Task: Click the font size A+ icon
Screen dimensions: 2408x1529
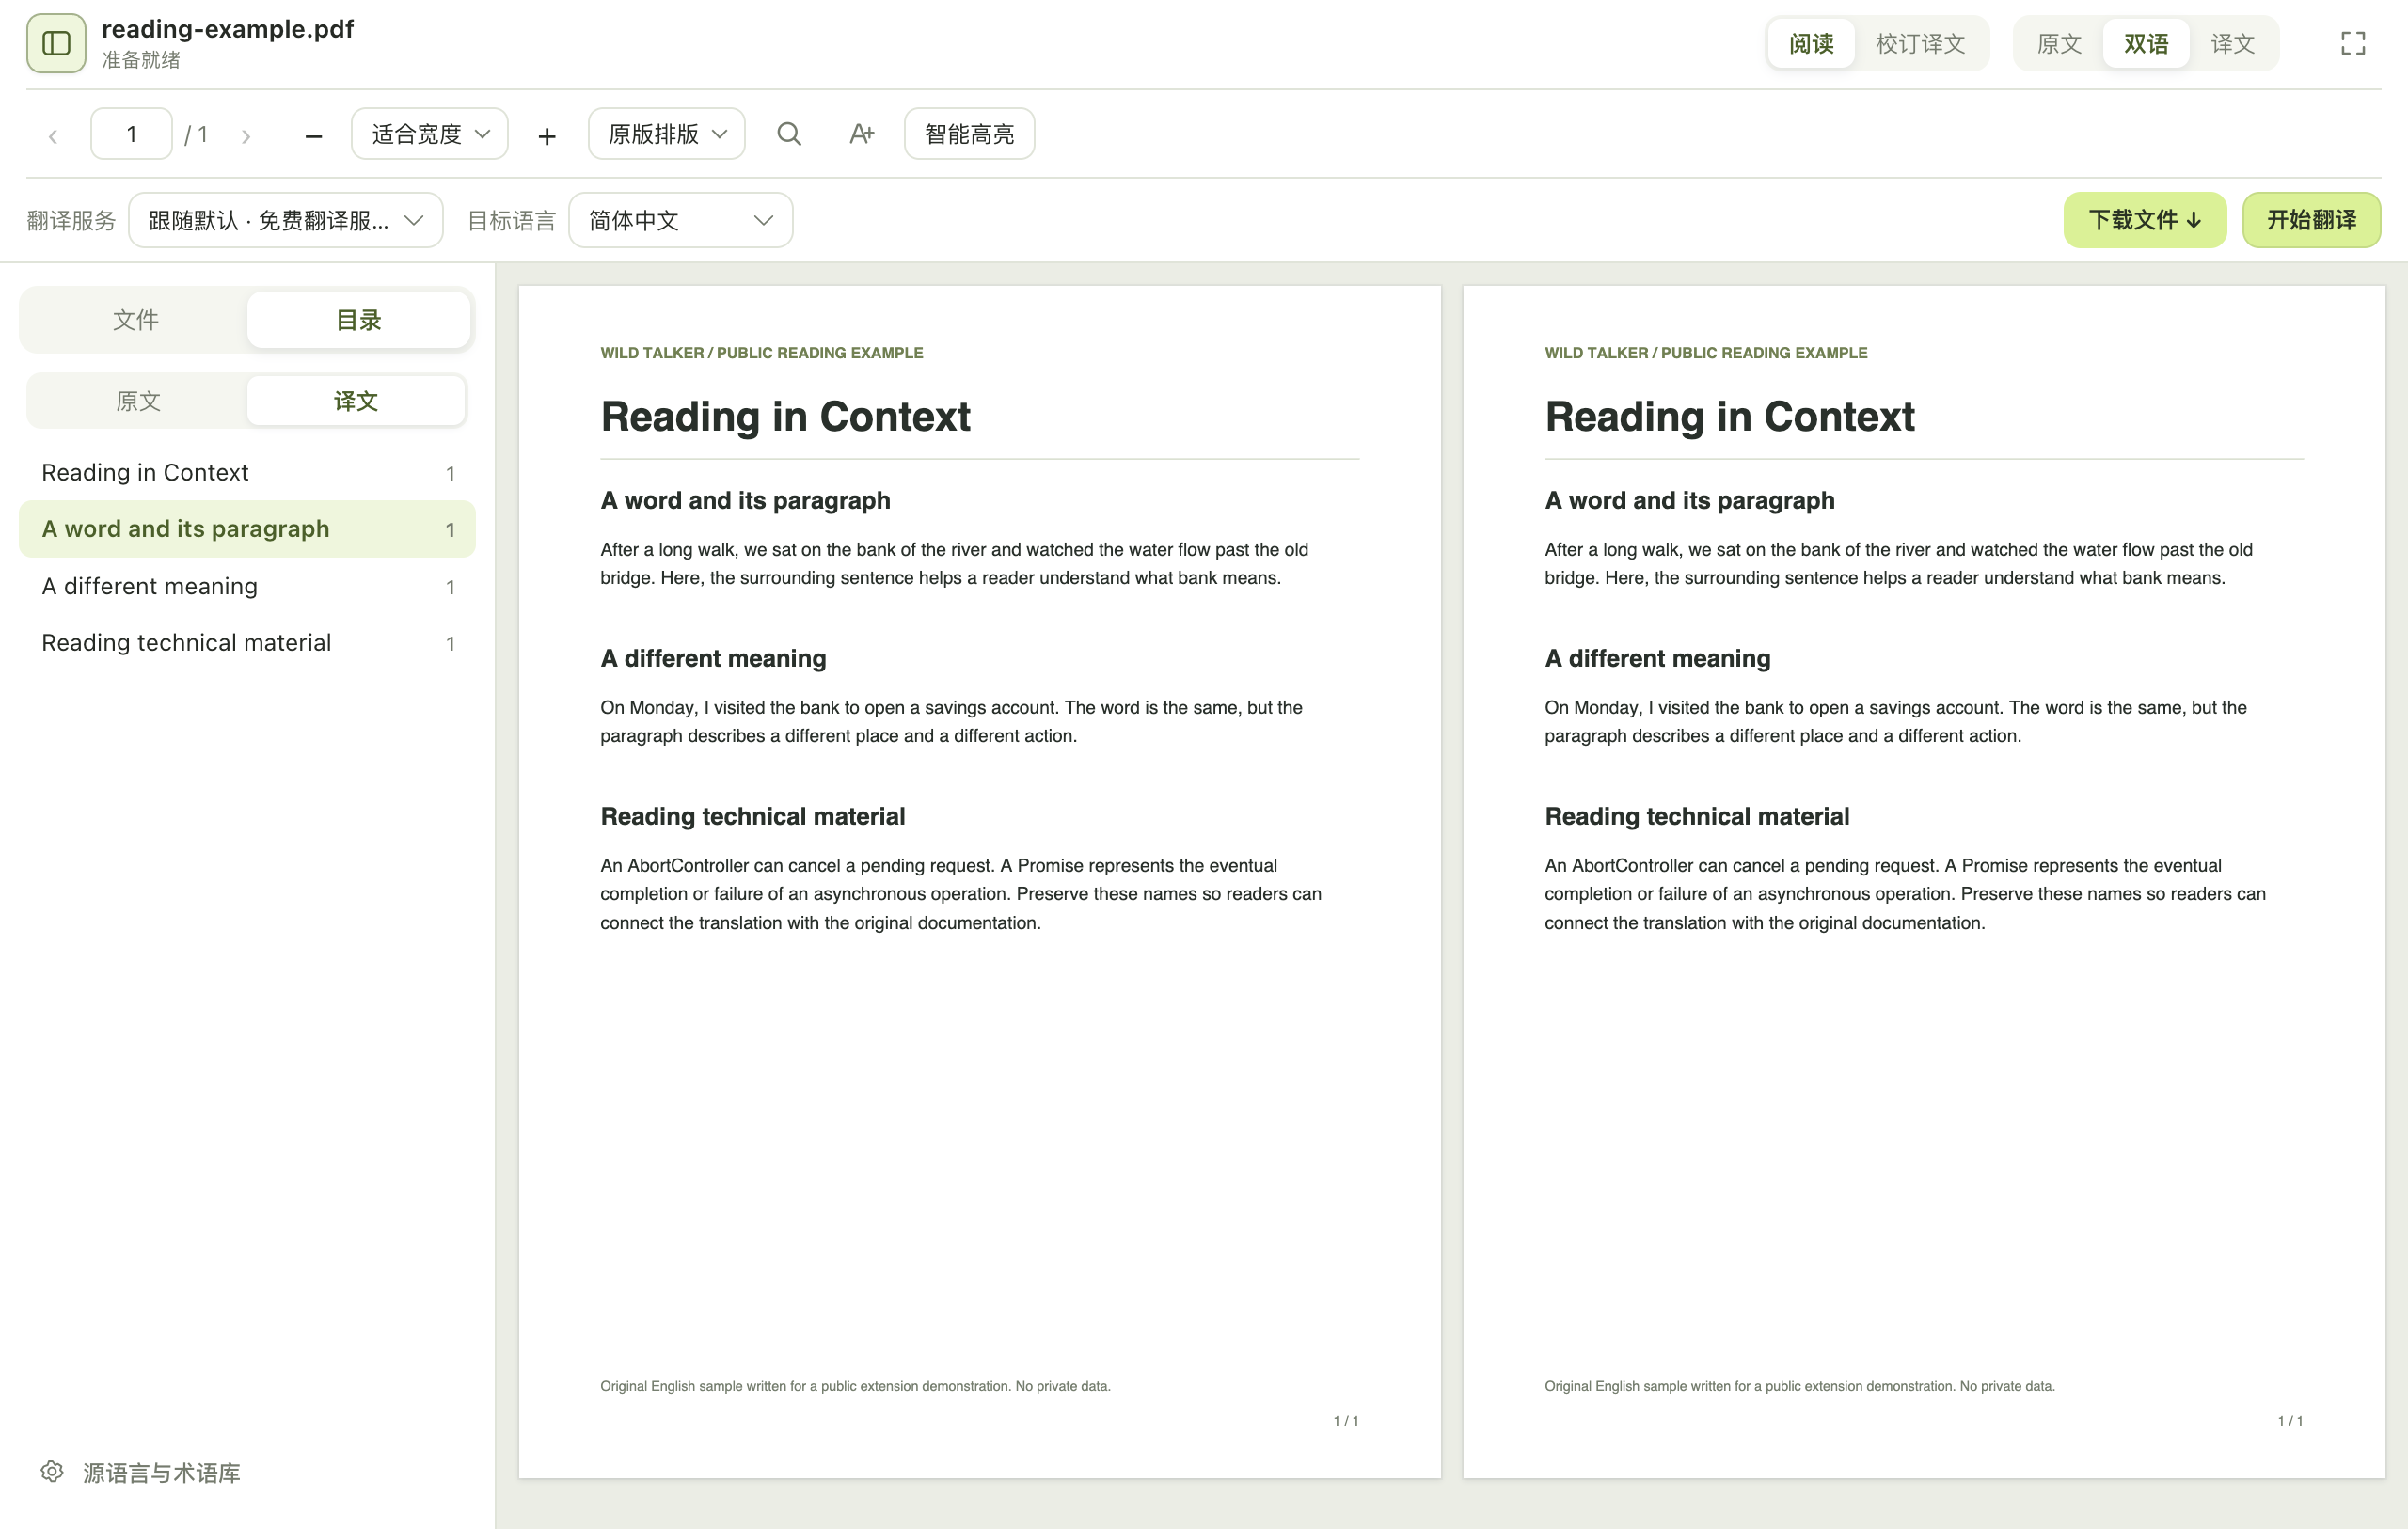Action: point(861,134)
